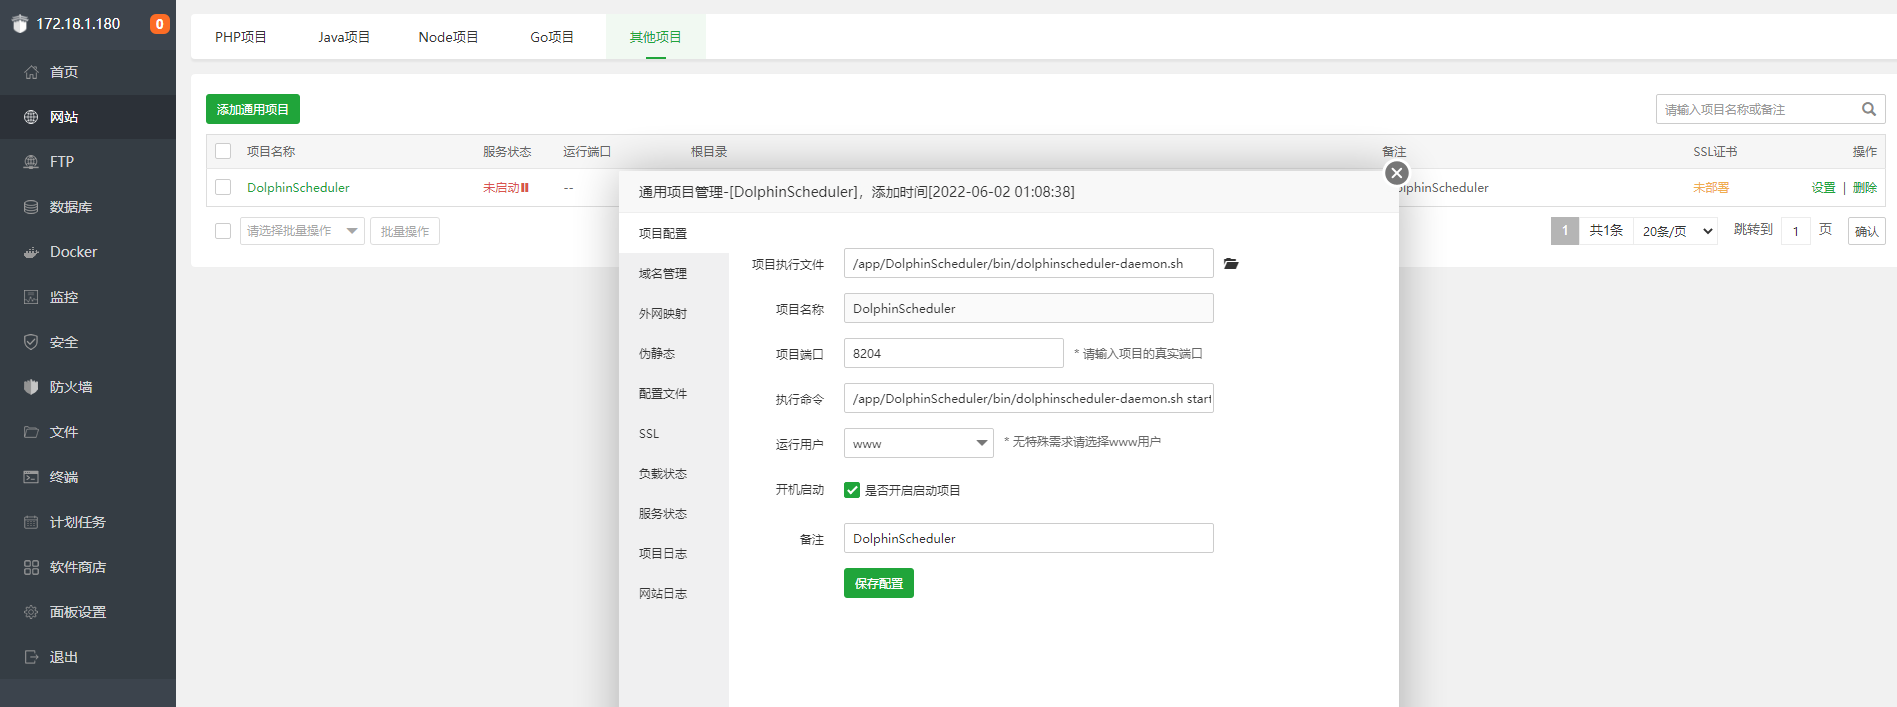The height and width of the screenshot is (707, 1897).
Task: Open the batch operation dropdown
Action: [x=302, y=231]
